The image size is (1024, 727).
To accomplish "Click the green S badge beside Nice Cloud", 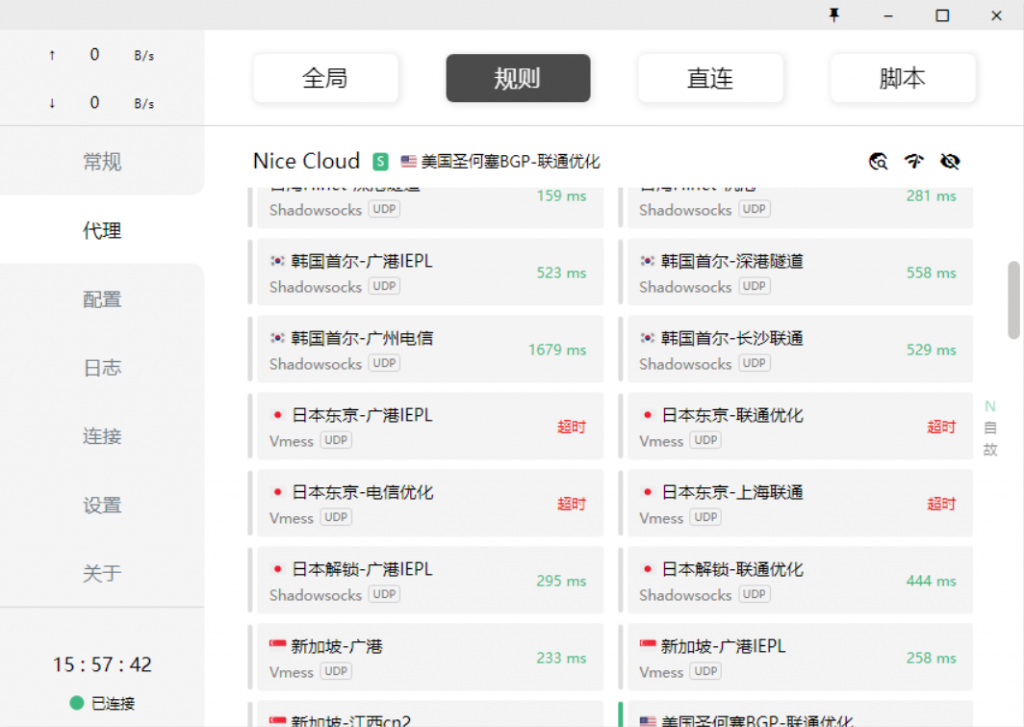I will [380, 161].
